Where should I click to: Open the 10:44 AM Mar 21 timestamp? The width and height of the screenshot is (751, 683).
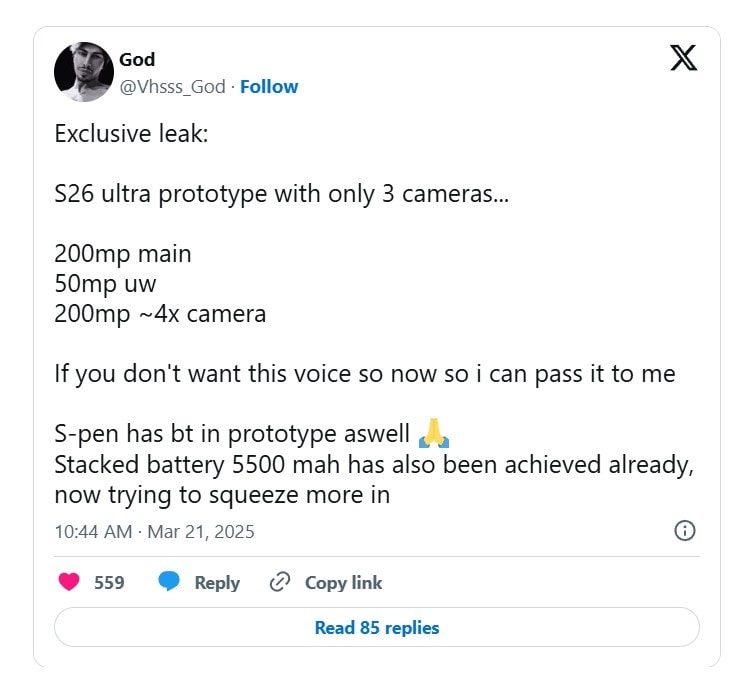point(154,531)
